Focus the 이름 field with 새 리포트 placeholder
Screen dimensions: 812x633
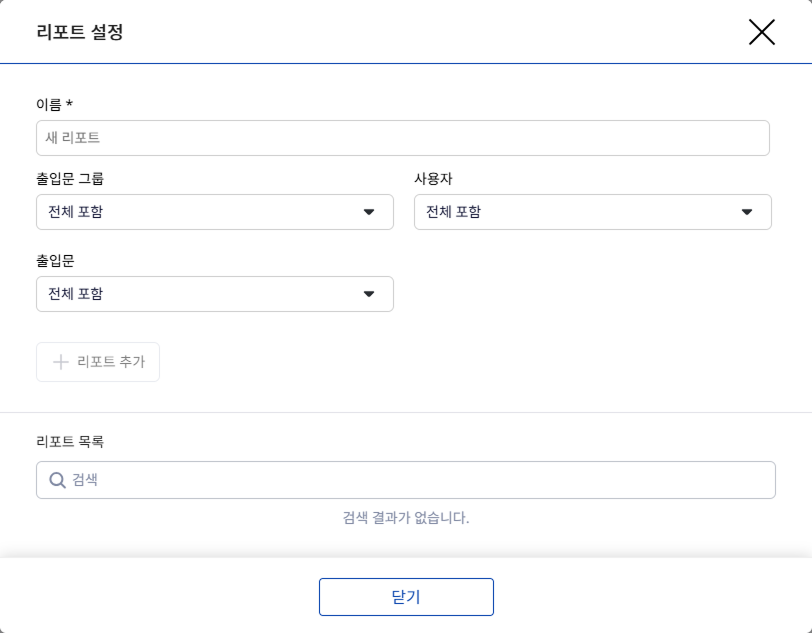[402, 138]
